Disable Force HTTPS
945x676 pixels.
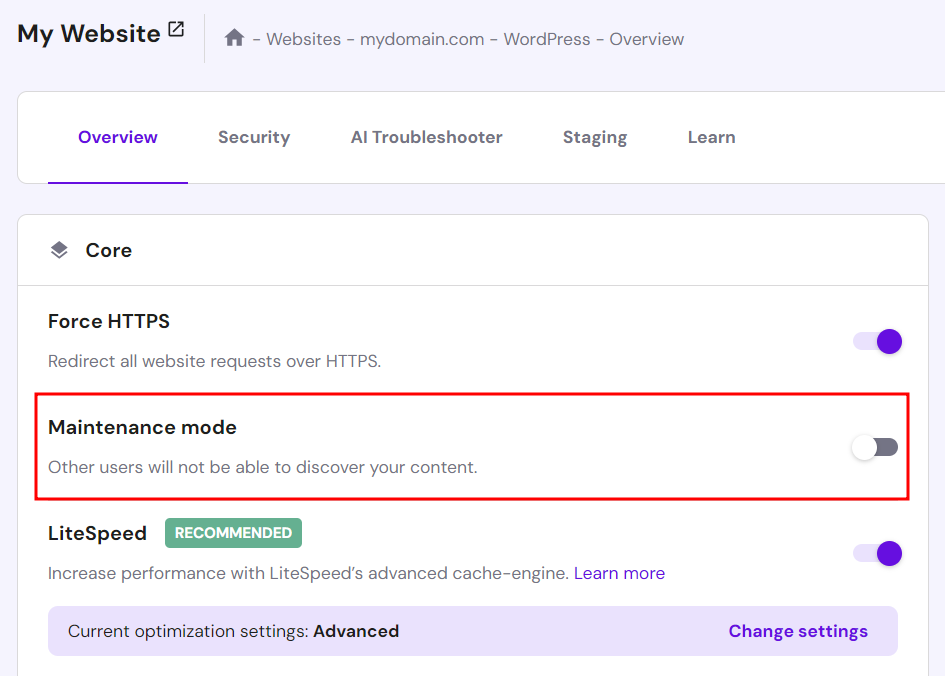click(876, 341)
